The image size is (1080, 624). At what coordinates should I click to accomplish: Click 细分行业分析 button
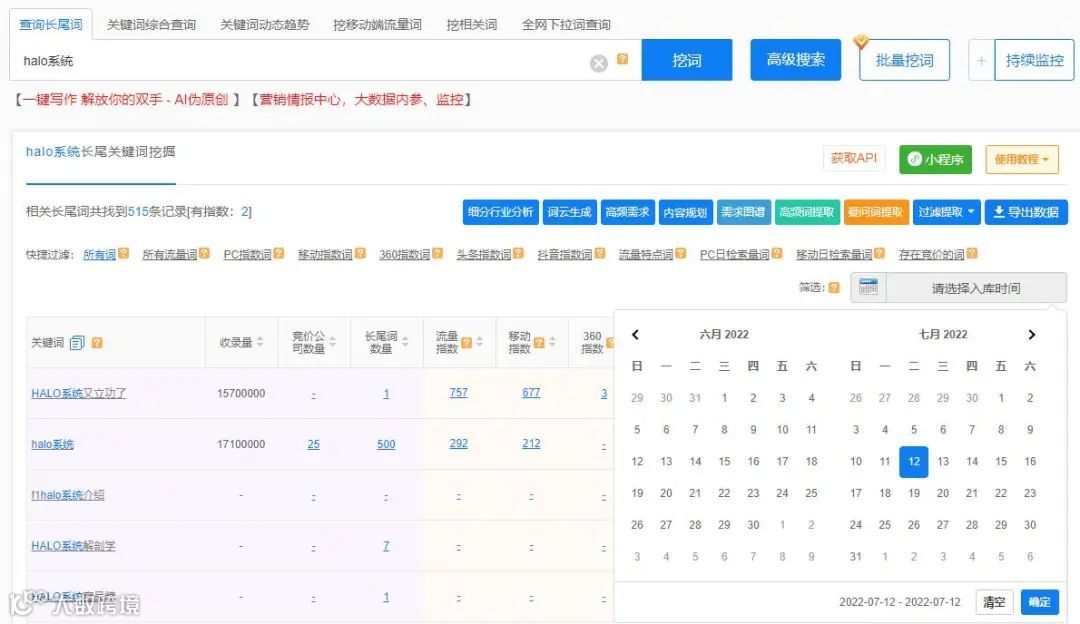point(500,212)
